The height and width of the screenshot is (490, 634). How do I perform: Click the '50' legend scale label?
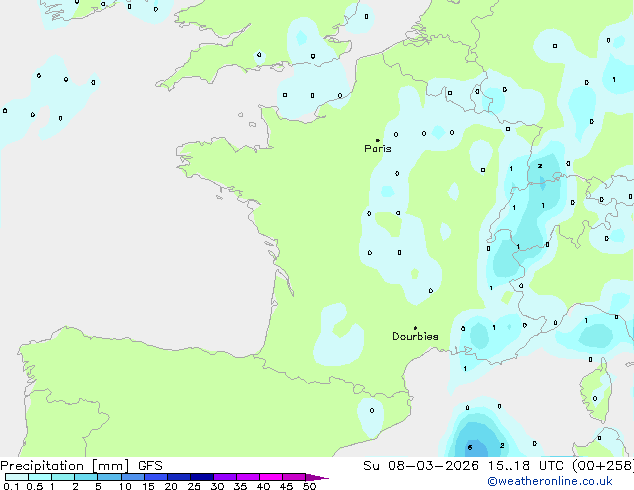[309, 486]
